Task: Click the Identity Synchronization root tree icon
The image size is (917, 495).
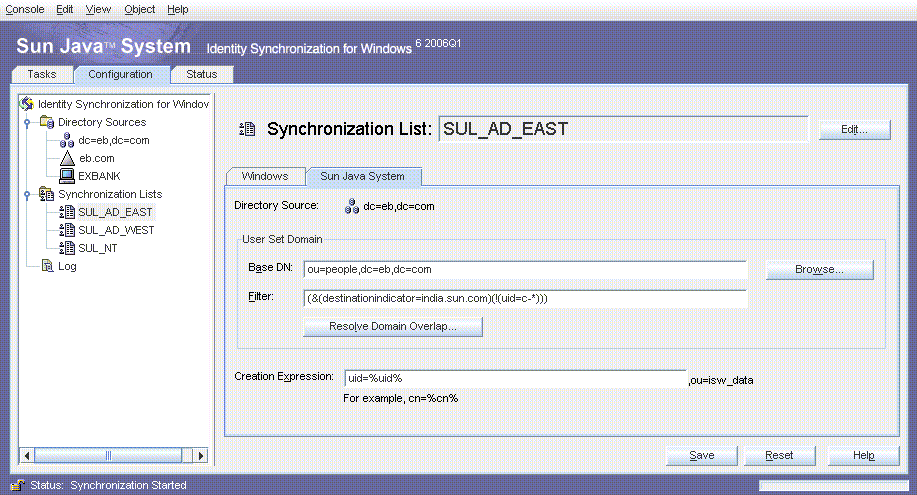Action: [27, 104]
